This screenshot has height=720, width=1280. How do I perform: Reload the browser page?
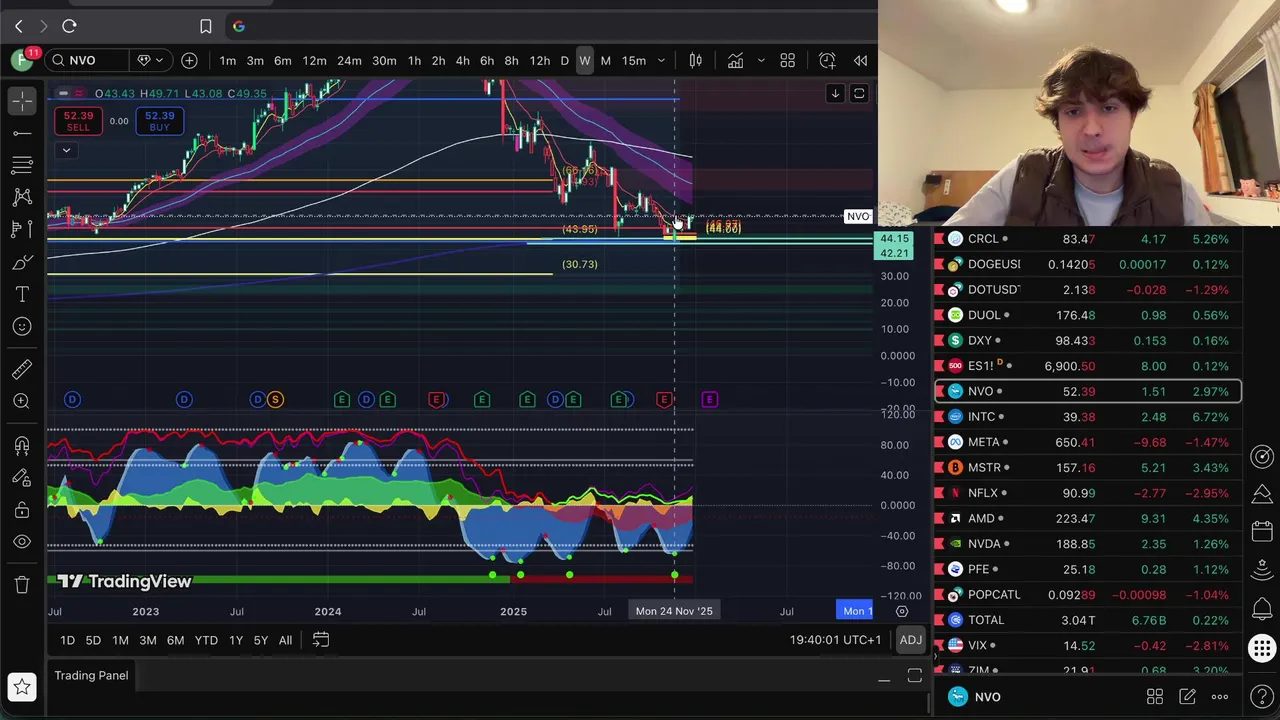69,26
